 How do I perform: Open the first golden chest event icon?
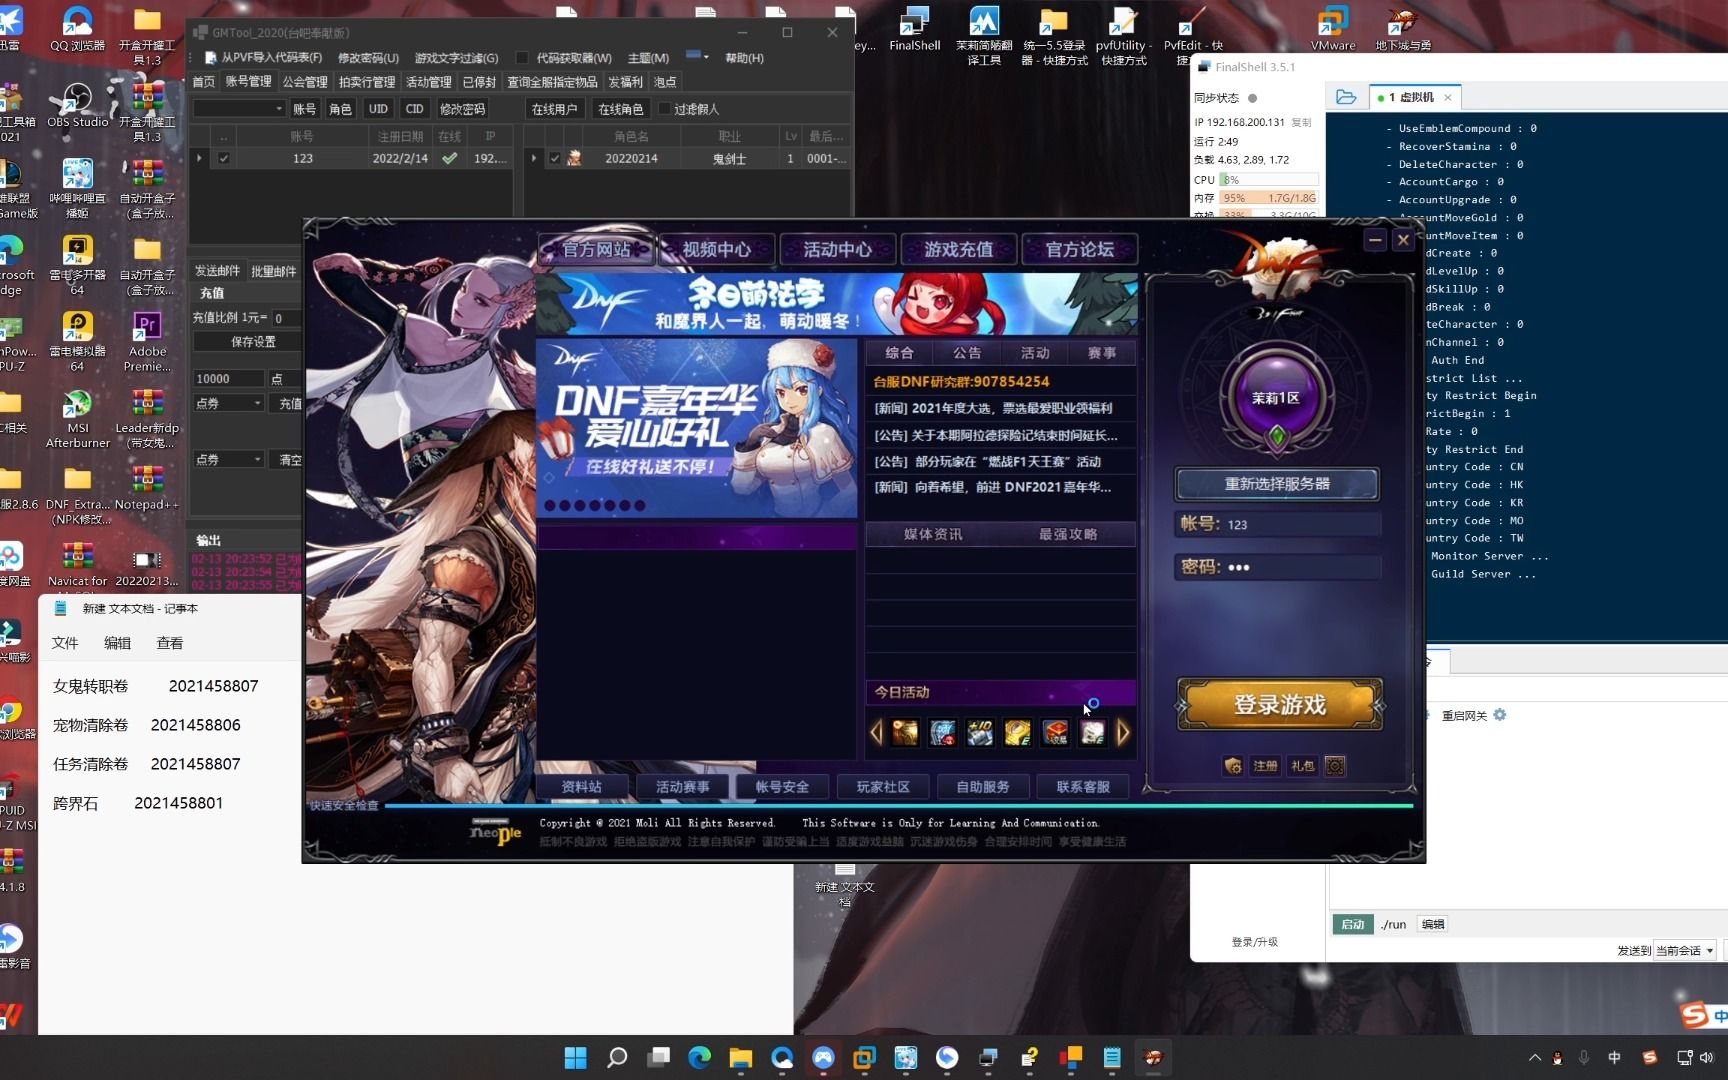pyautogui.click(x=905, y=732)
